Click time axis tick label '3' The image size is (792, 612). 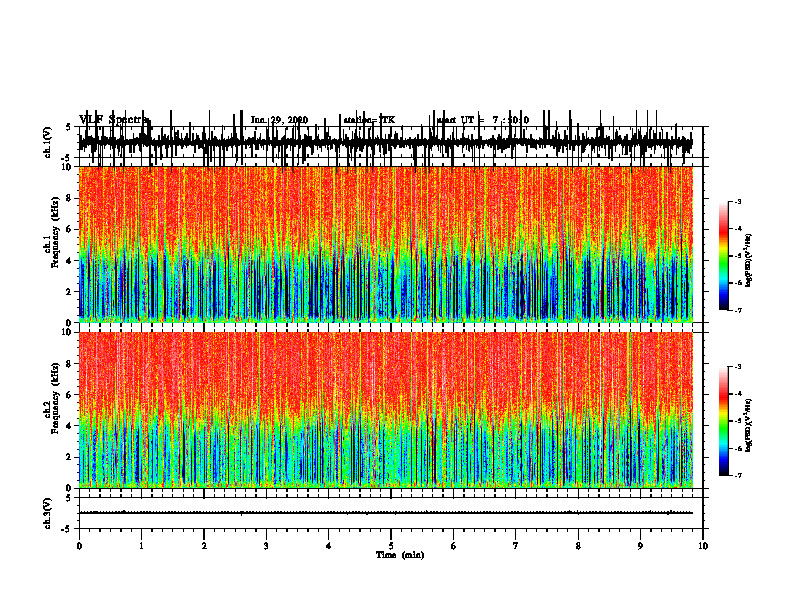[266, 546]
